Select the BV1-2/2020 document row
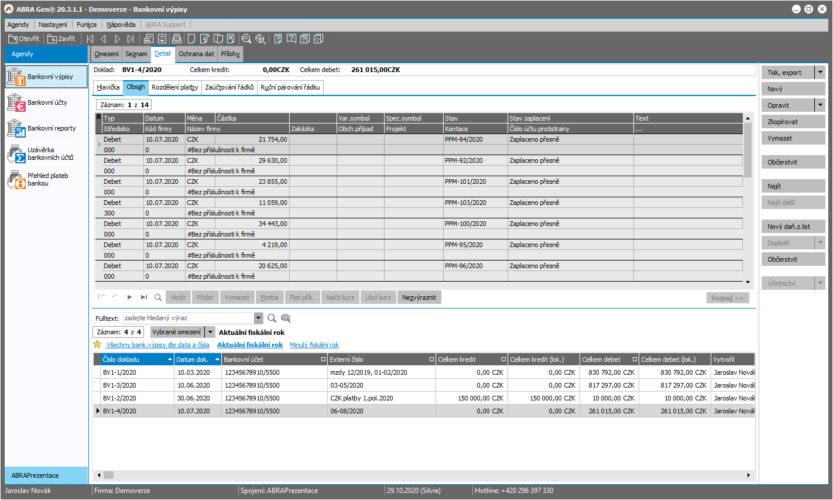833x500 pixels. click(120, 397)
